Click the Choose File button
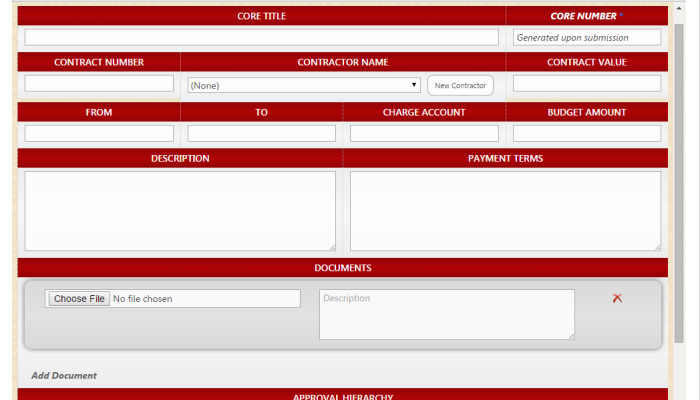 (x=79, y=299)
